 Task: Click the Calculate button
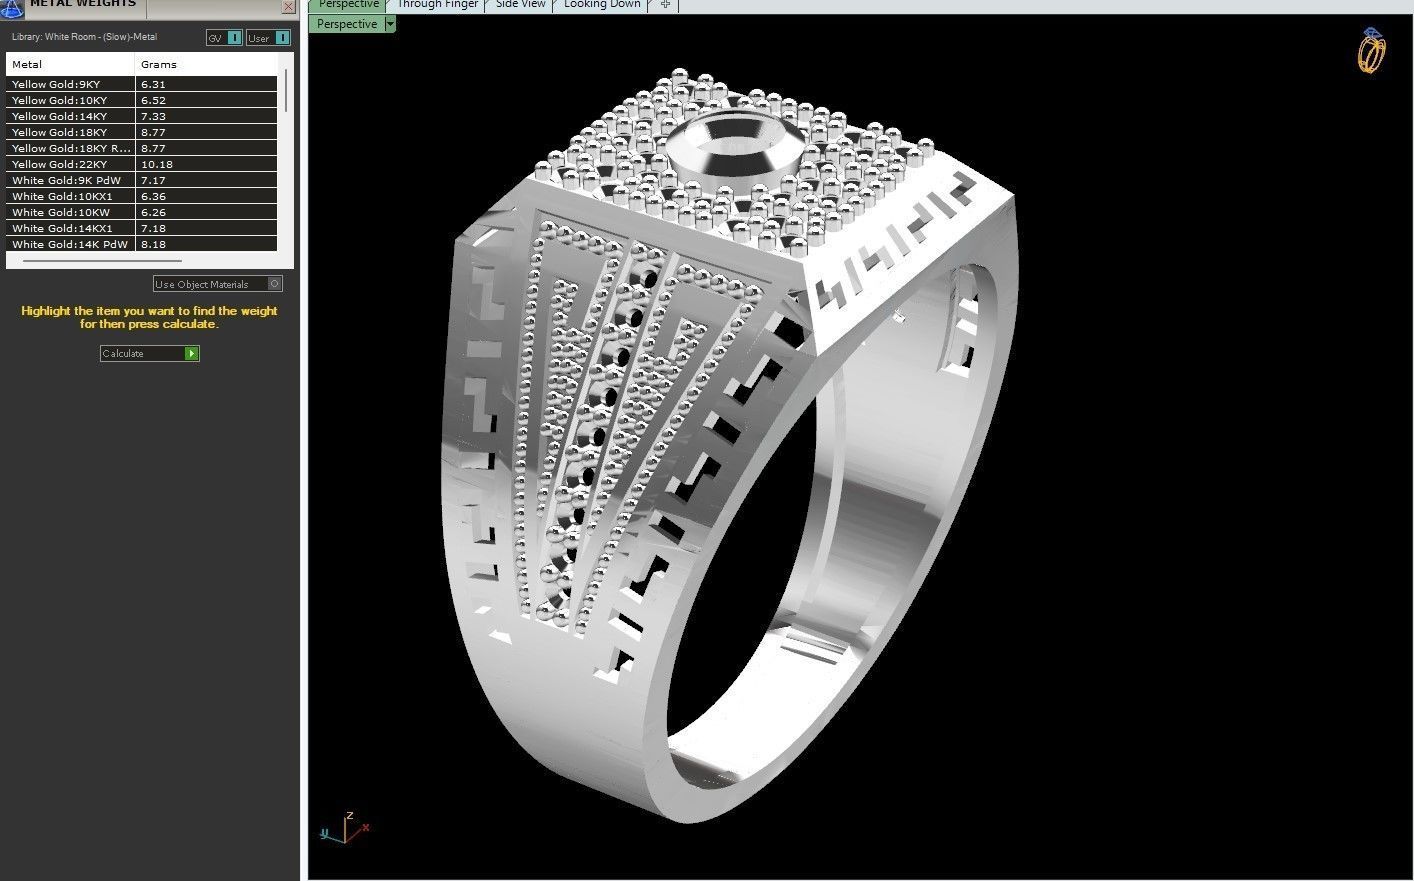[150, 353]
